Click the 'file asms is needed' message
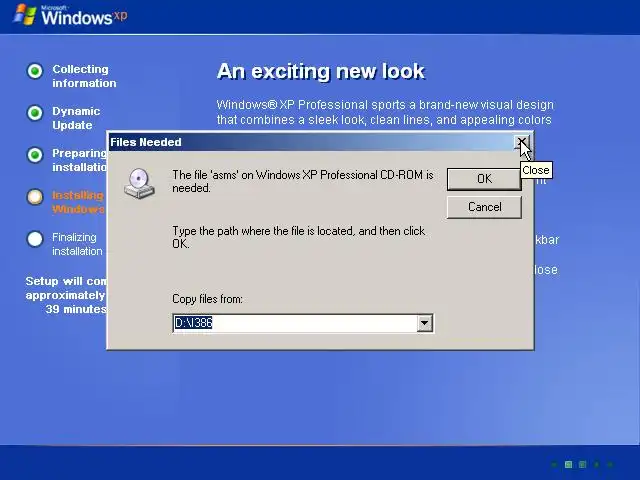The height and width of the screenshot is (480, 640). click(302, 181)
